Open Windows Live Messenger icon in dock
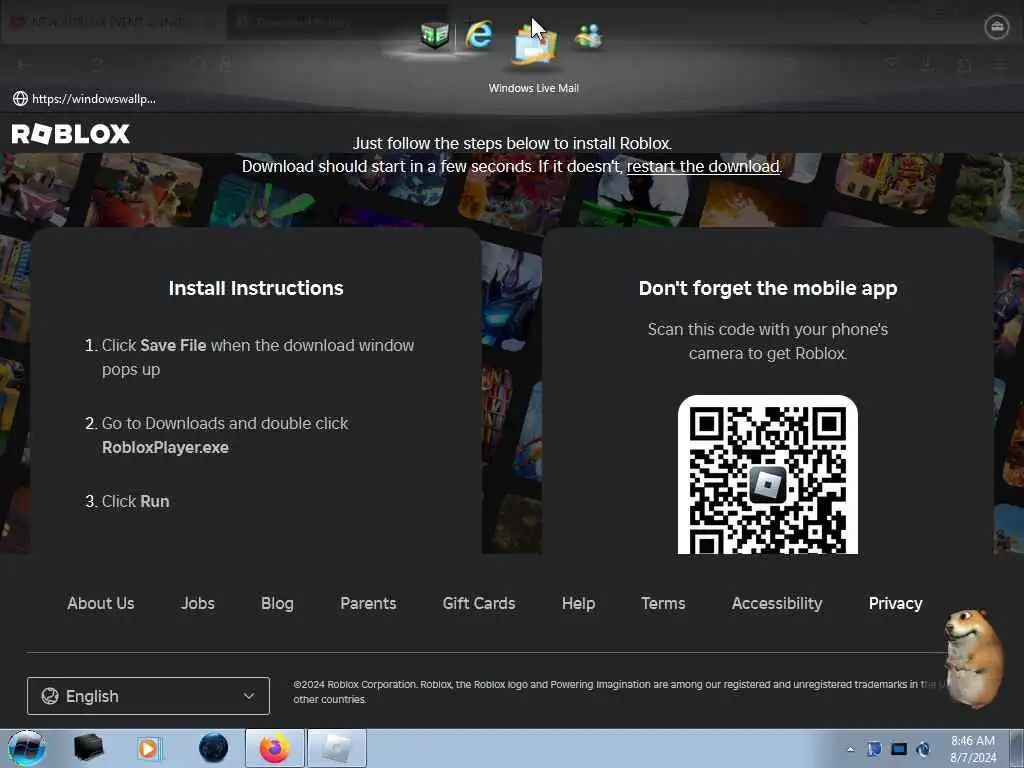 (588, 37)
